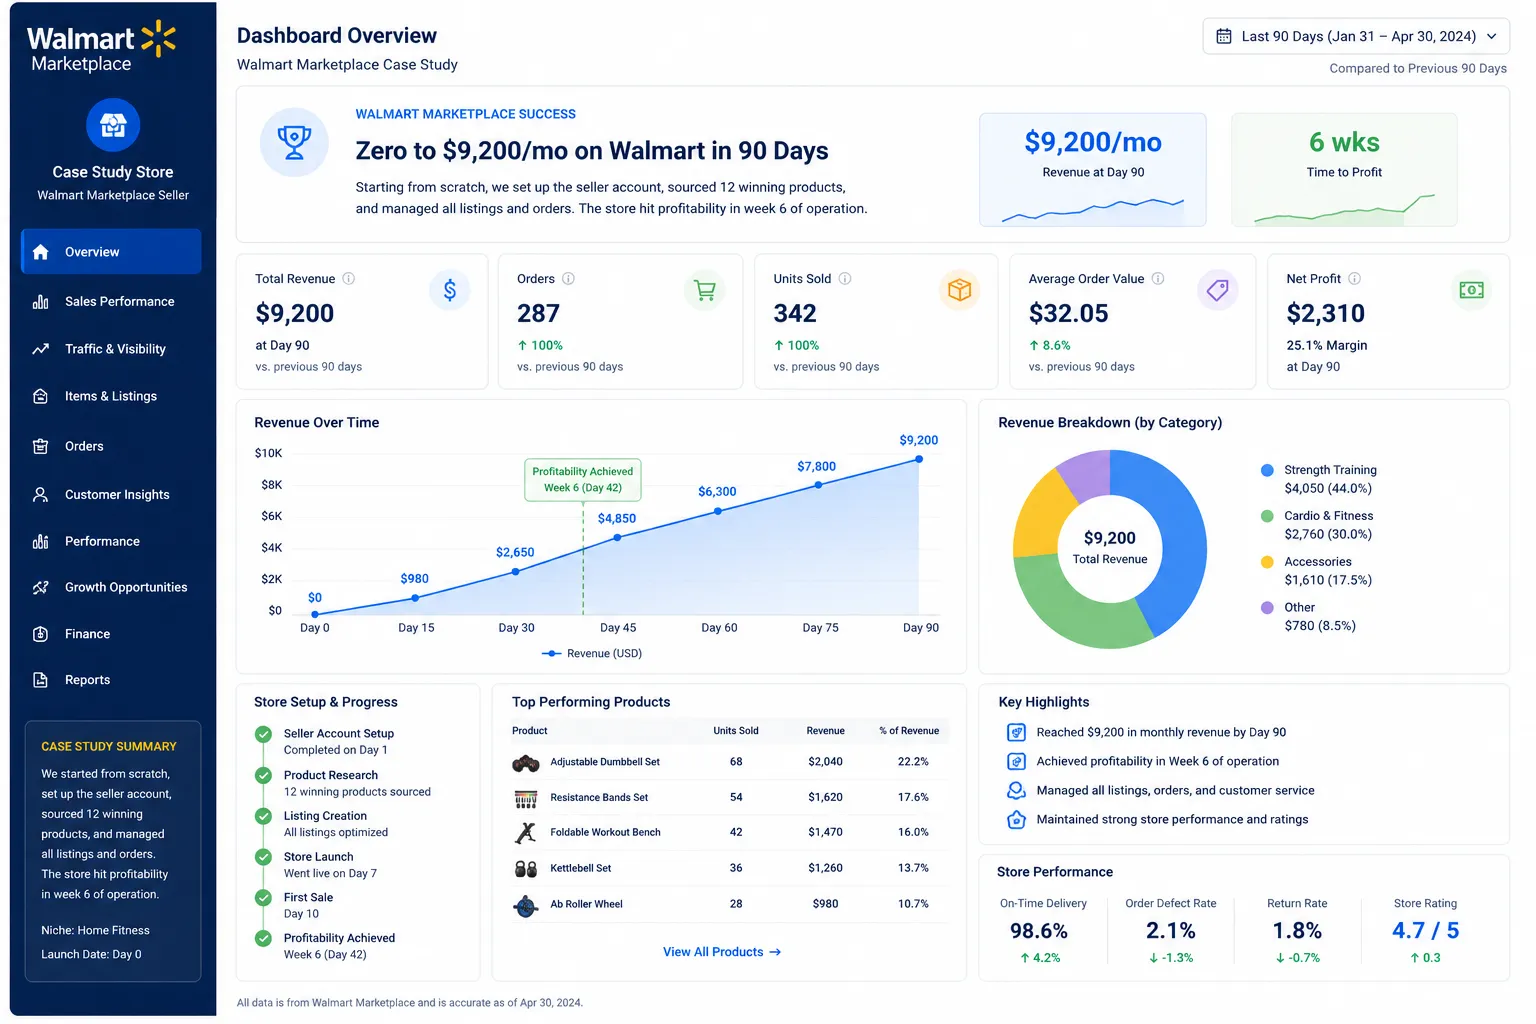Go to the Overview page
Screen dimensions: 1536x1024
pos(111,252)
